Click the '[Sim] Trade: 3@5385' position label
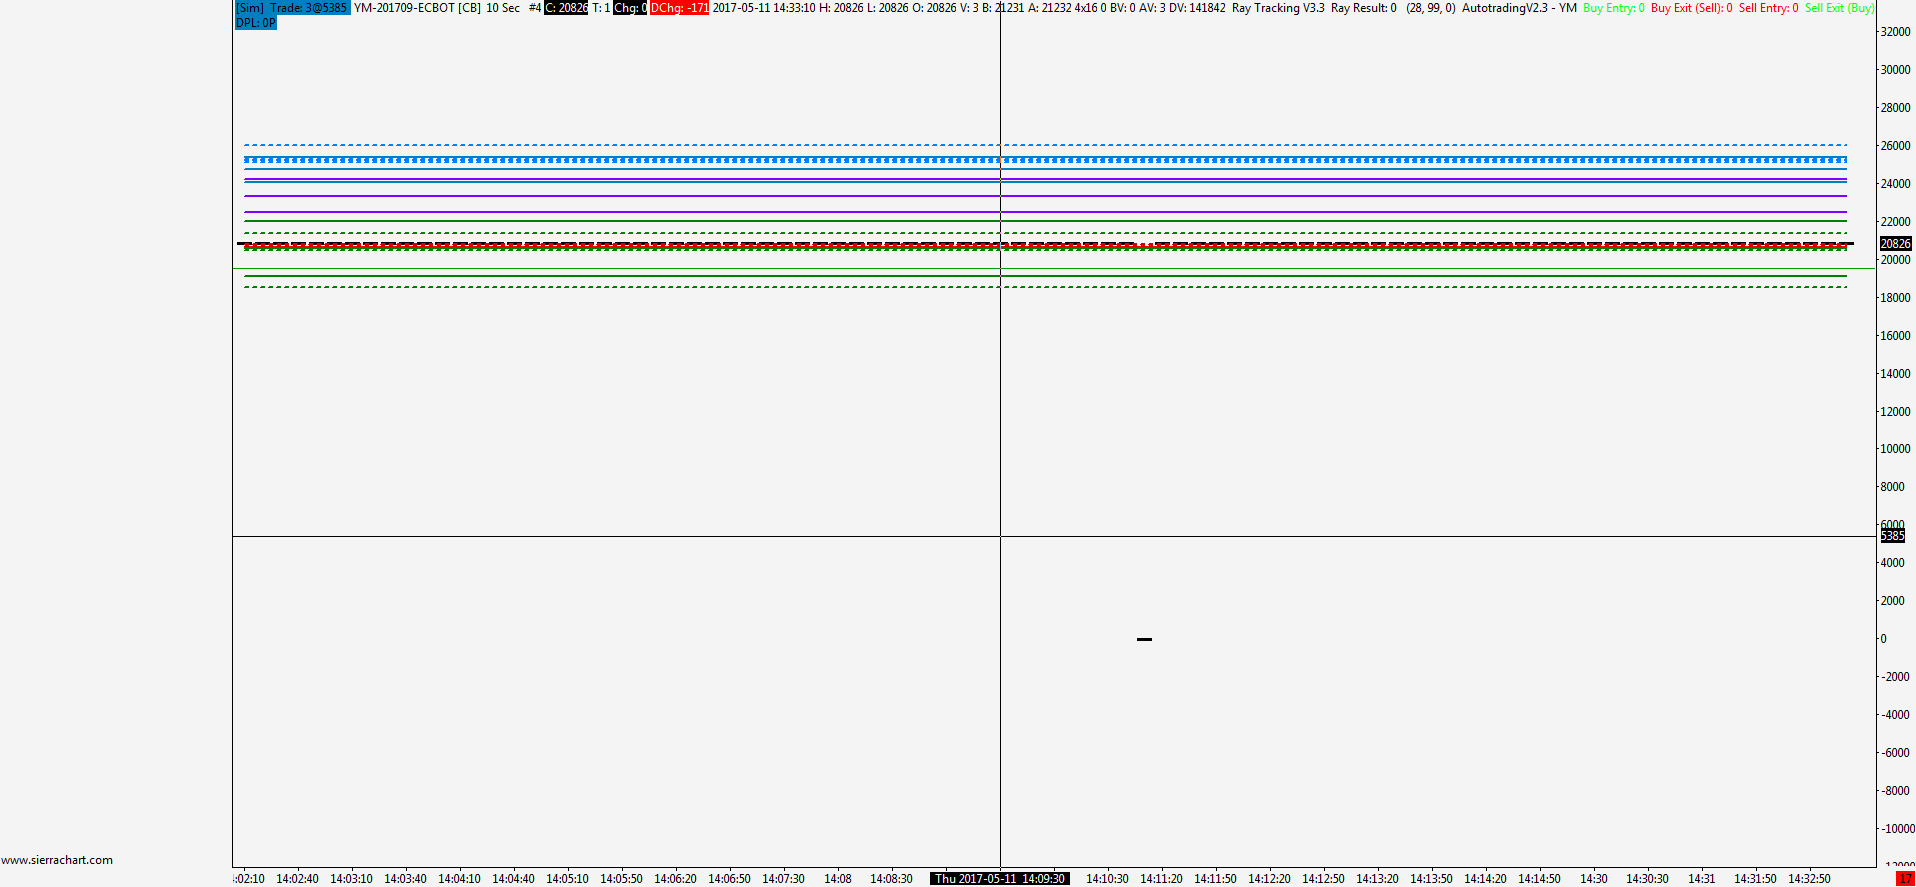Viewport: 1916px width, 887px height. pyautogui.click(x=292, y=8)
